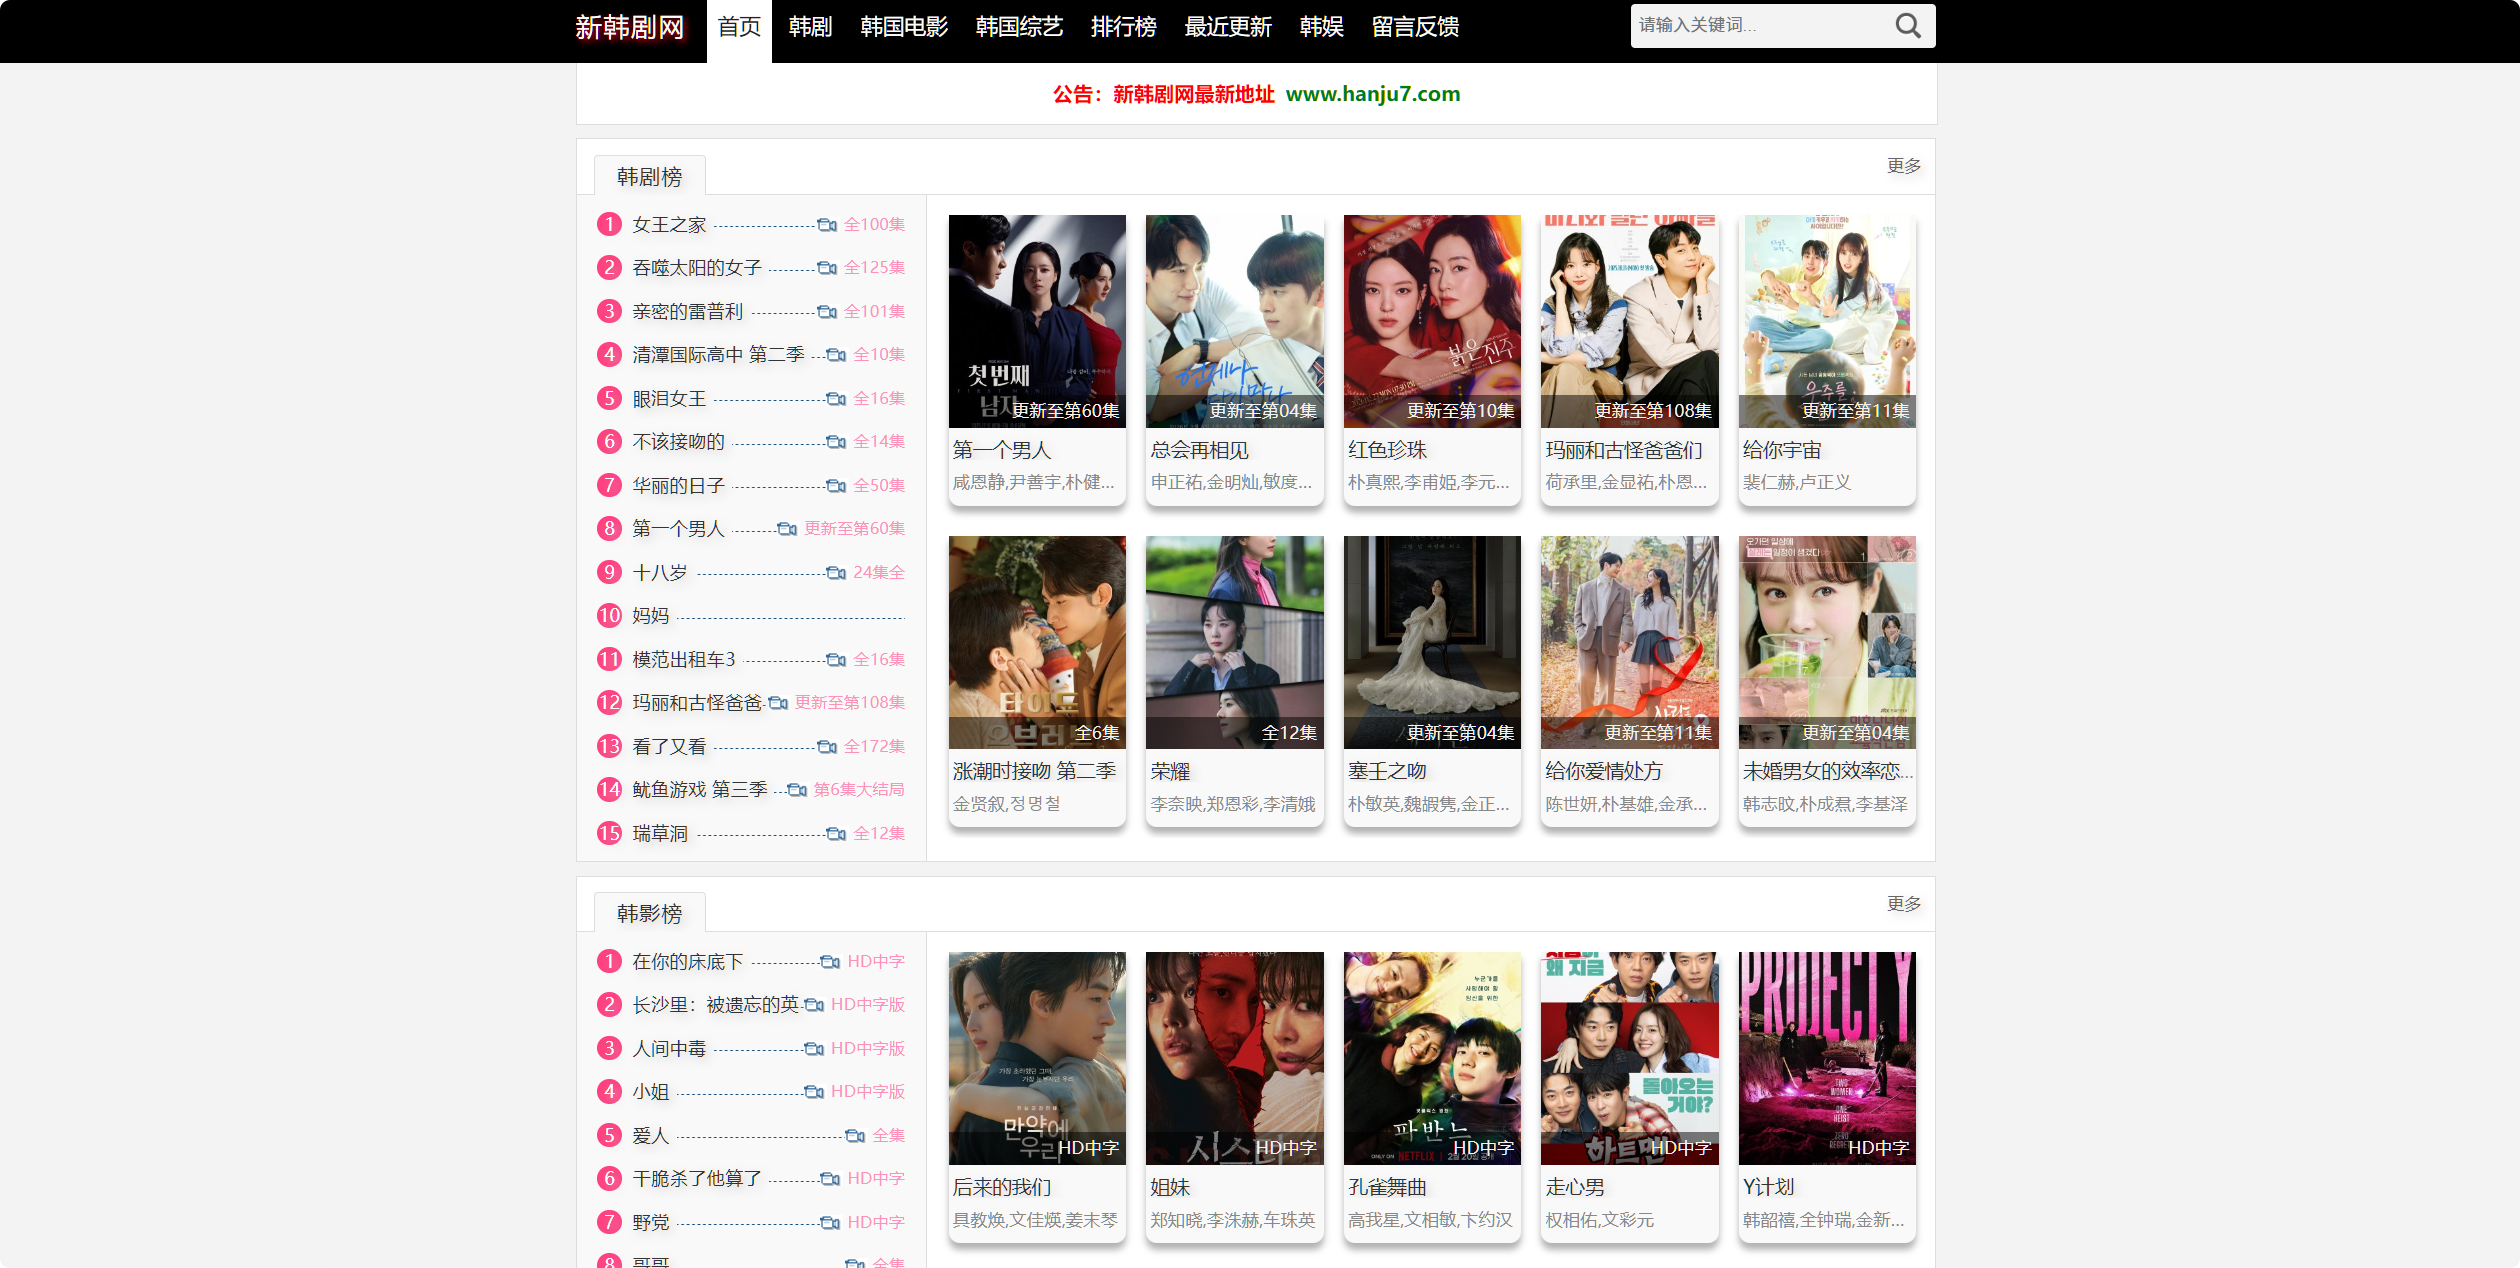Viewport: 2520px width, 1268px height.
Task: Click the search magnifier icon
Action: click(x=1908, y=26)
